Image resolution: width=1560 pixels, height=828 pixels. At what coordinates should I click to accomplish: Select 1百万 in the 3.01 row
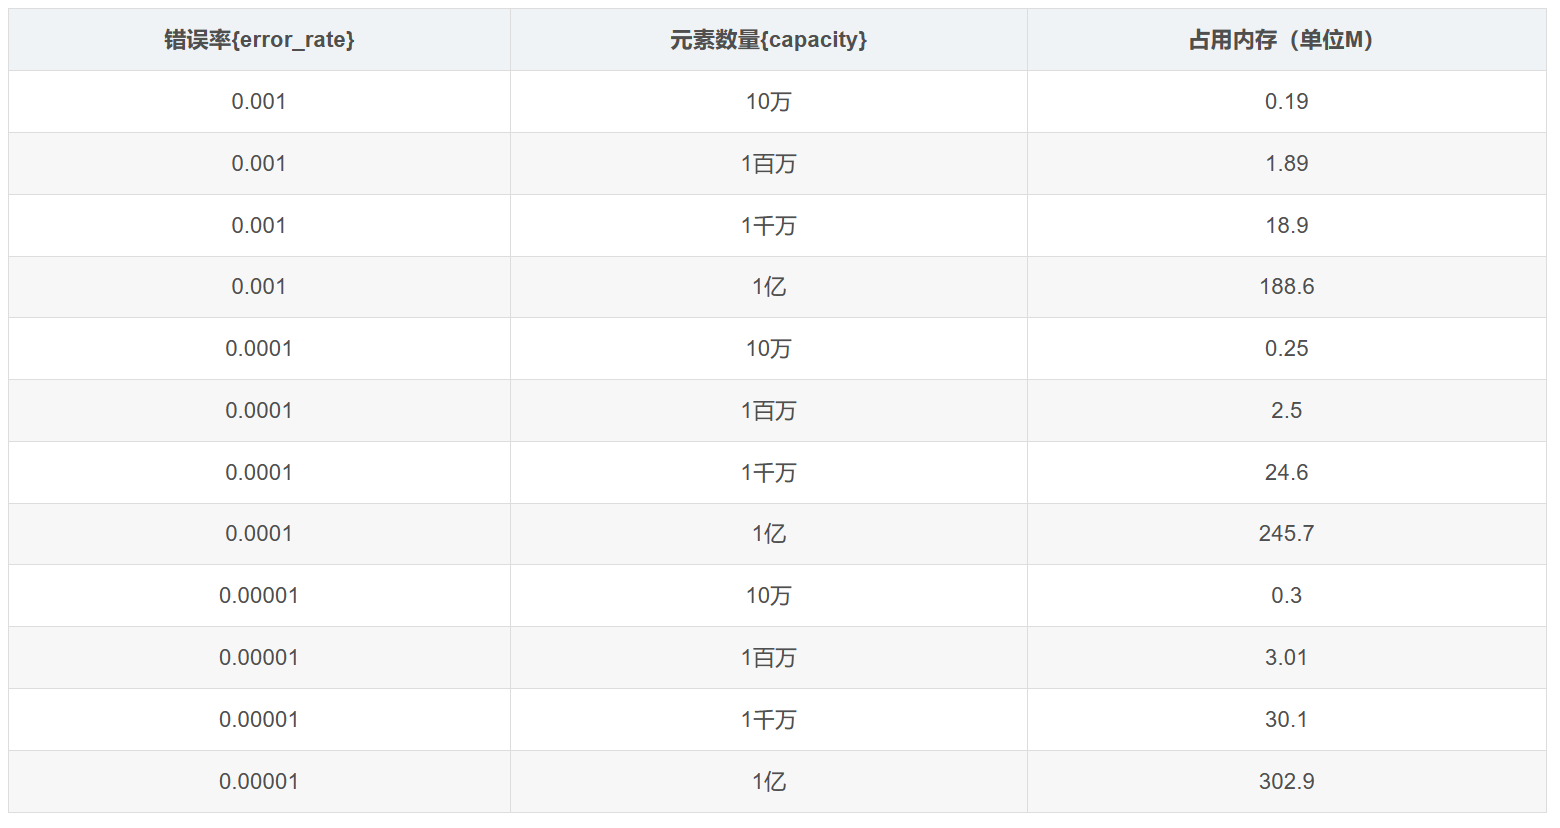coord(768,658)
